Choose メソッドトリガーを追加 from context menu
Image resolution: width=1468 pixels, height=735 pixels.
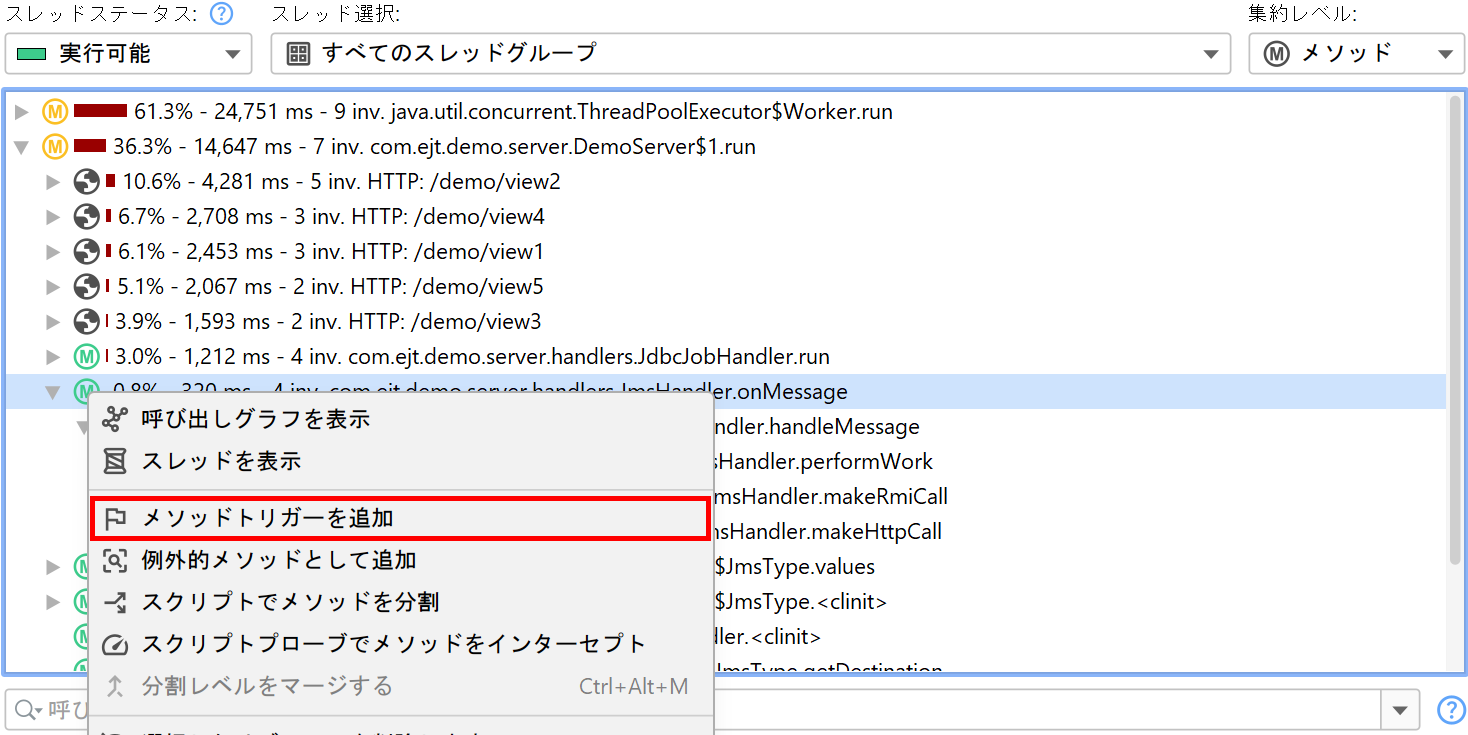(x=268, y=518)
